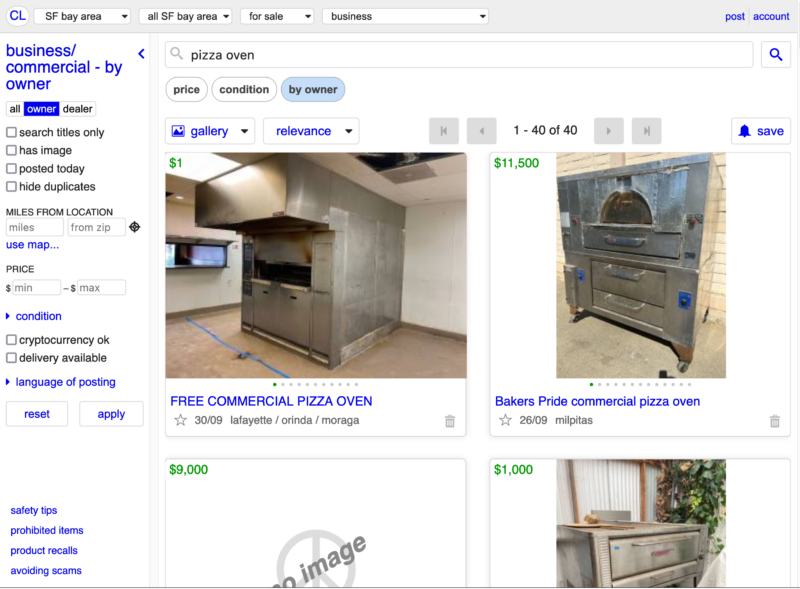
Task: Select the 'owner' seller filter
Action: [x=41, y=109]
